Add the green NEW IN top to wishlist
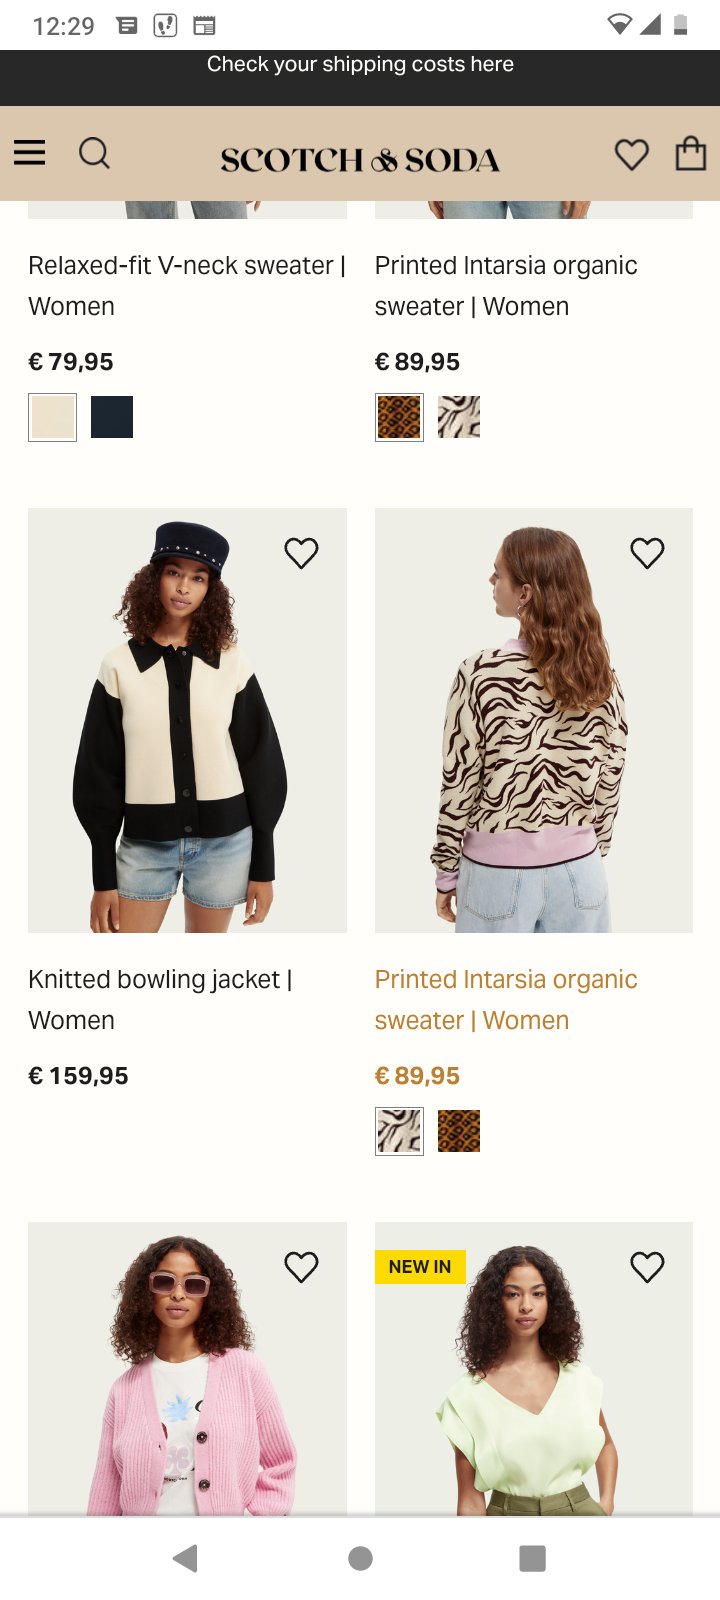The width and height of the screenshot is (720, 1600). pyautogui.click(x=647, y=1267)
